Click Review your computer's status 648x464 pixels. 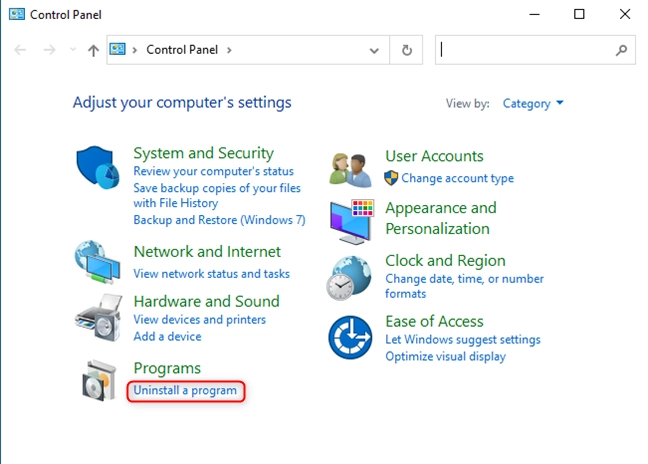213,171
